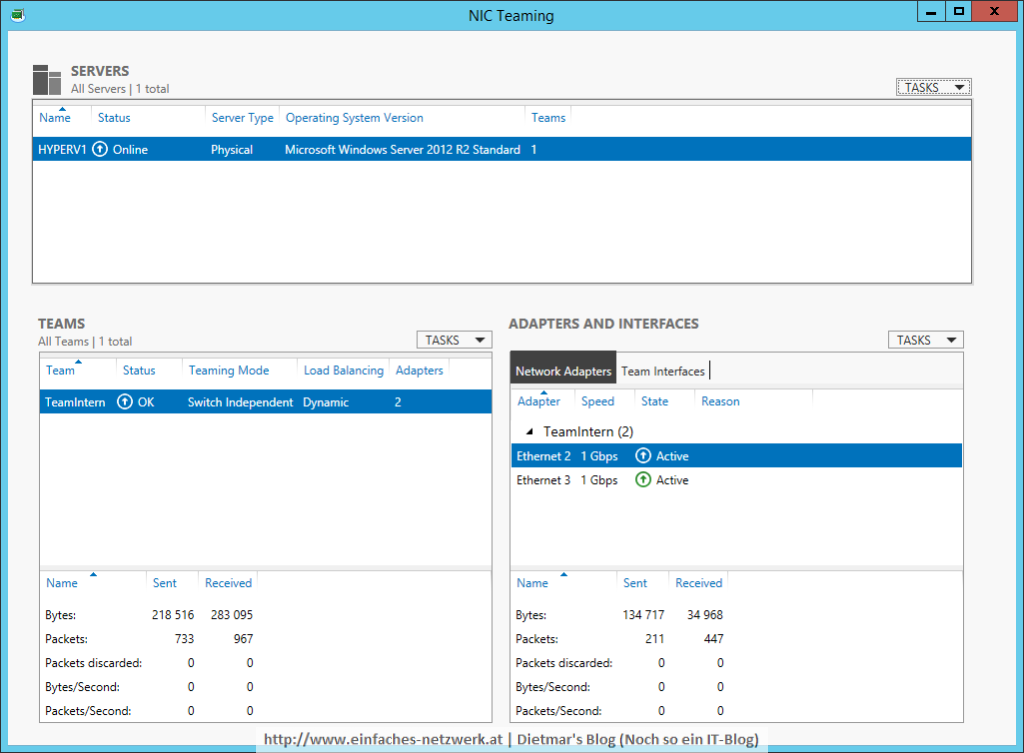Click the Online status icon for HYPERV1
Image resolution: width=1024 pixels, height=753 pixels.
99,150
